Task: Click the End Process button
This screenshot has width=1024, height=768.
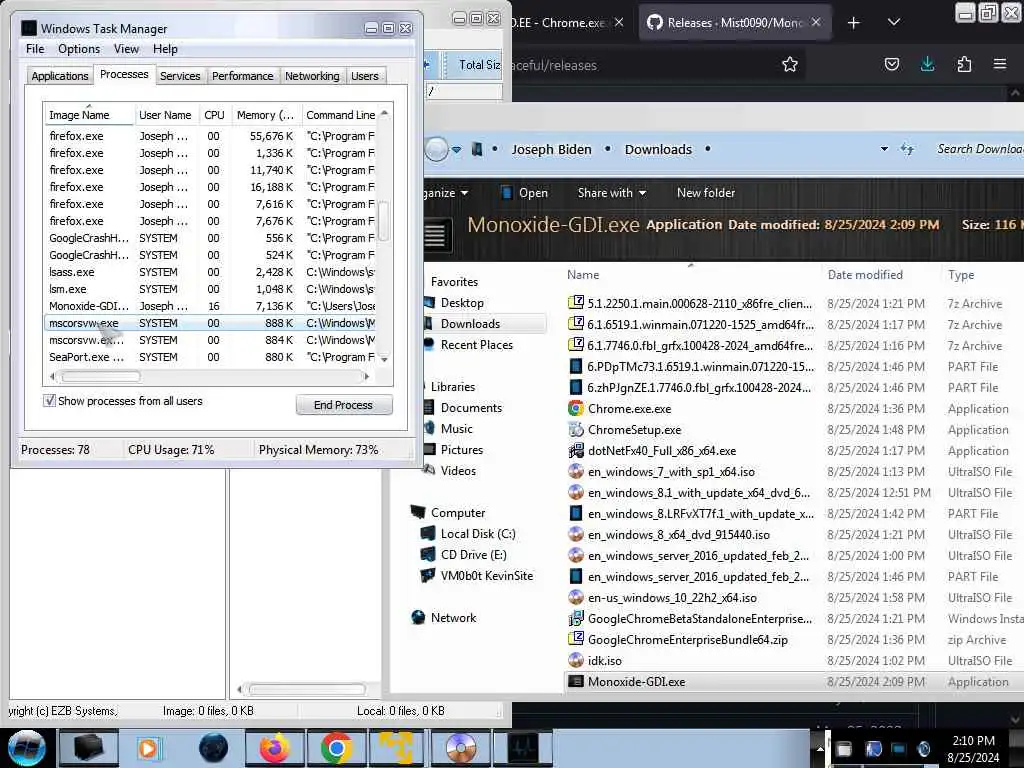Action: point(344,405)
